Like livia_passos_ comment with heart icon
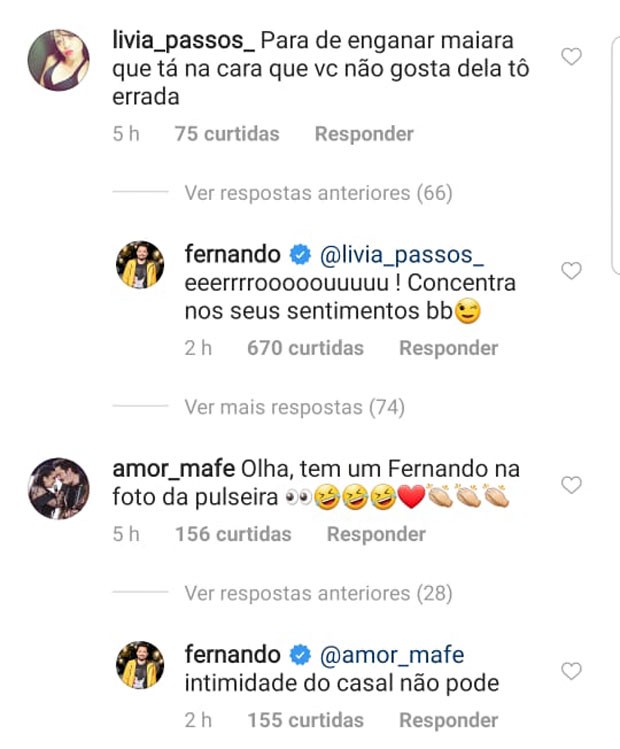This screenshot has height=749, width=620. pyautogui.click(x=571, y=57)
